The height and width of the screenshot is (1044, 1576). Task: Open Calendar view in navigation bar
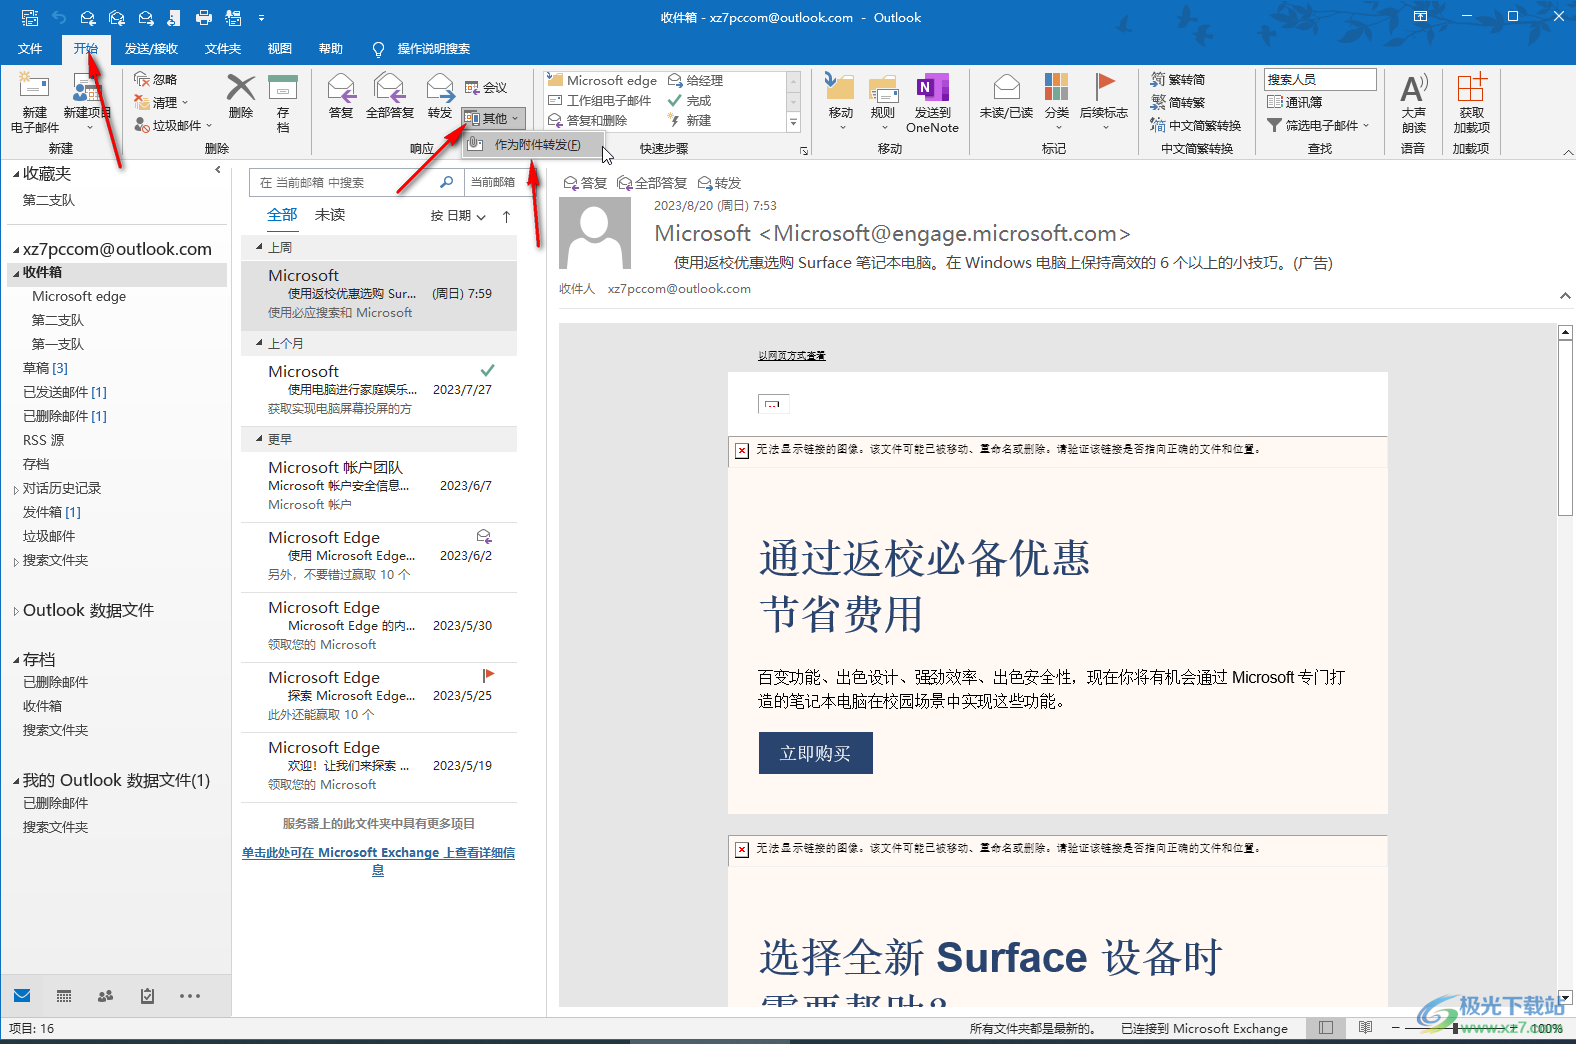pyautogui.click(x=64, y=996)
